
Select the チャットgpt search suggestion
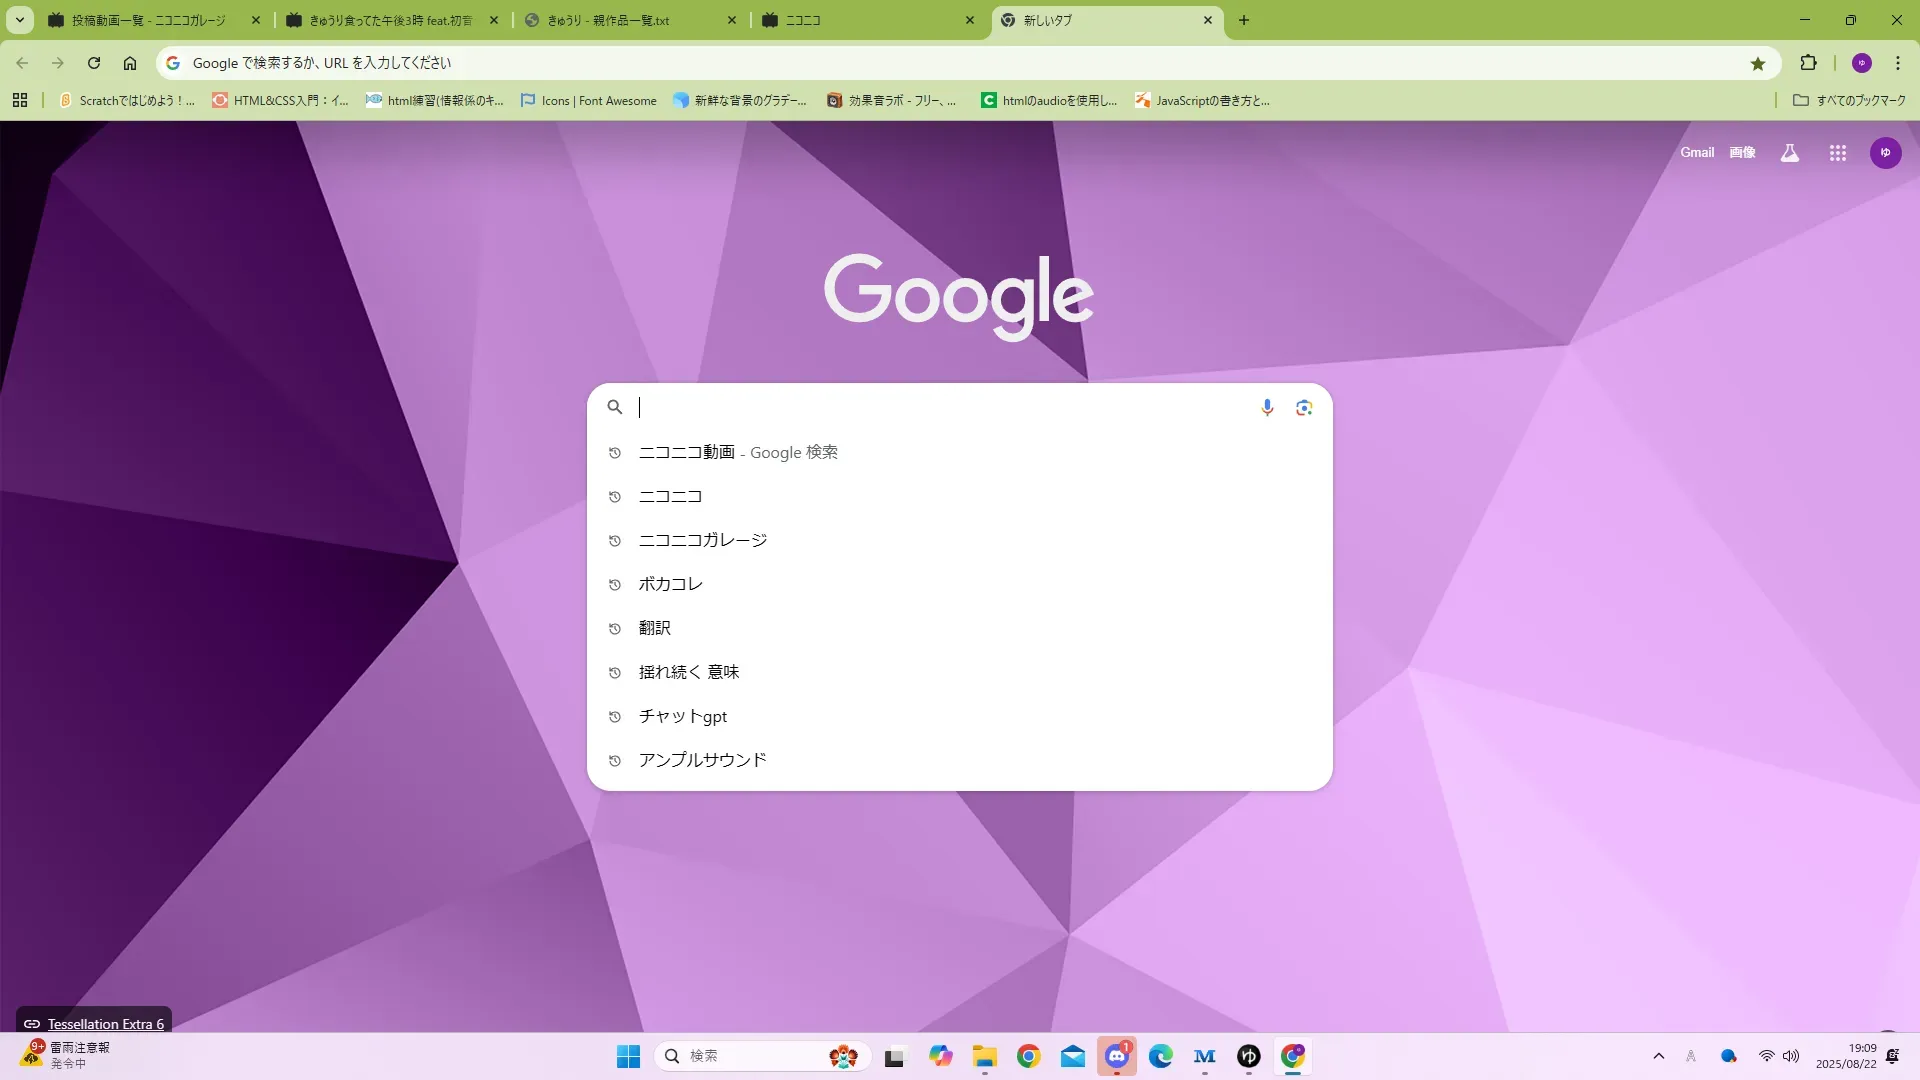click(682, 716)
